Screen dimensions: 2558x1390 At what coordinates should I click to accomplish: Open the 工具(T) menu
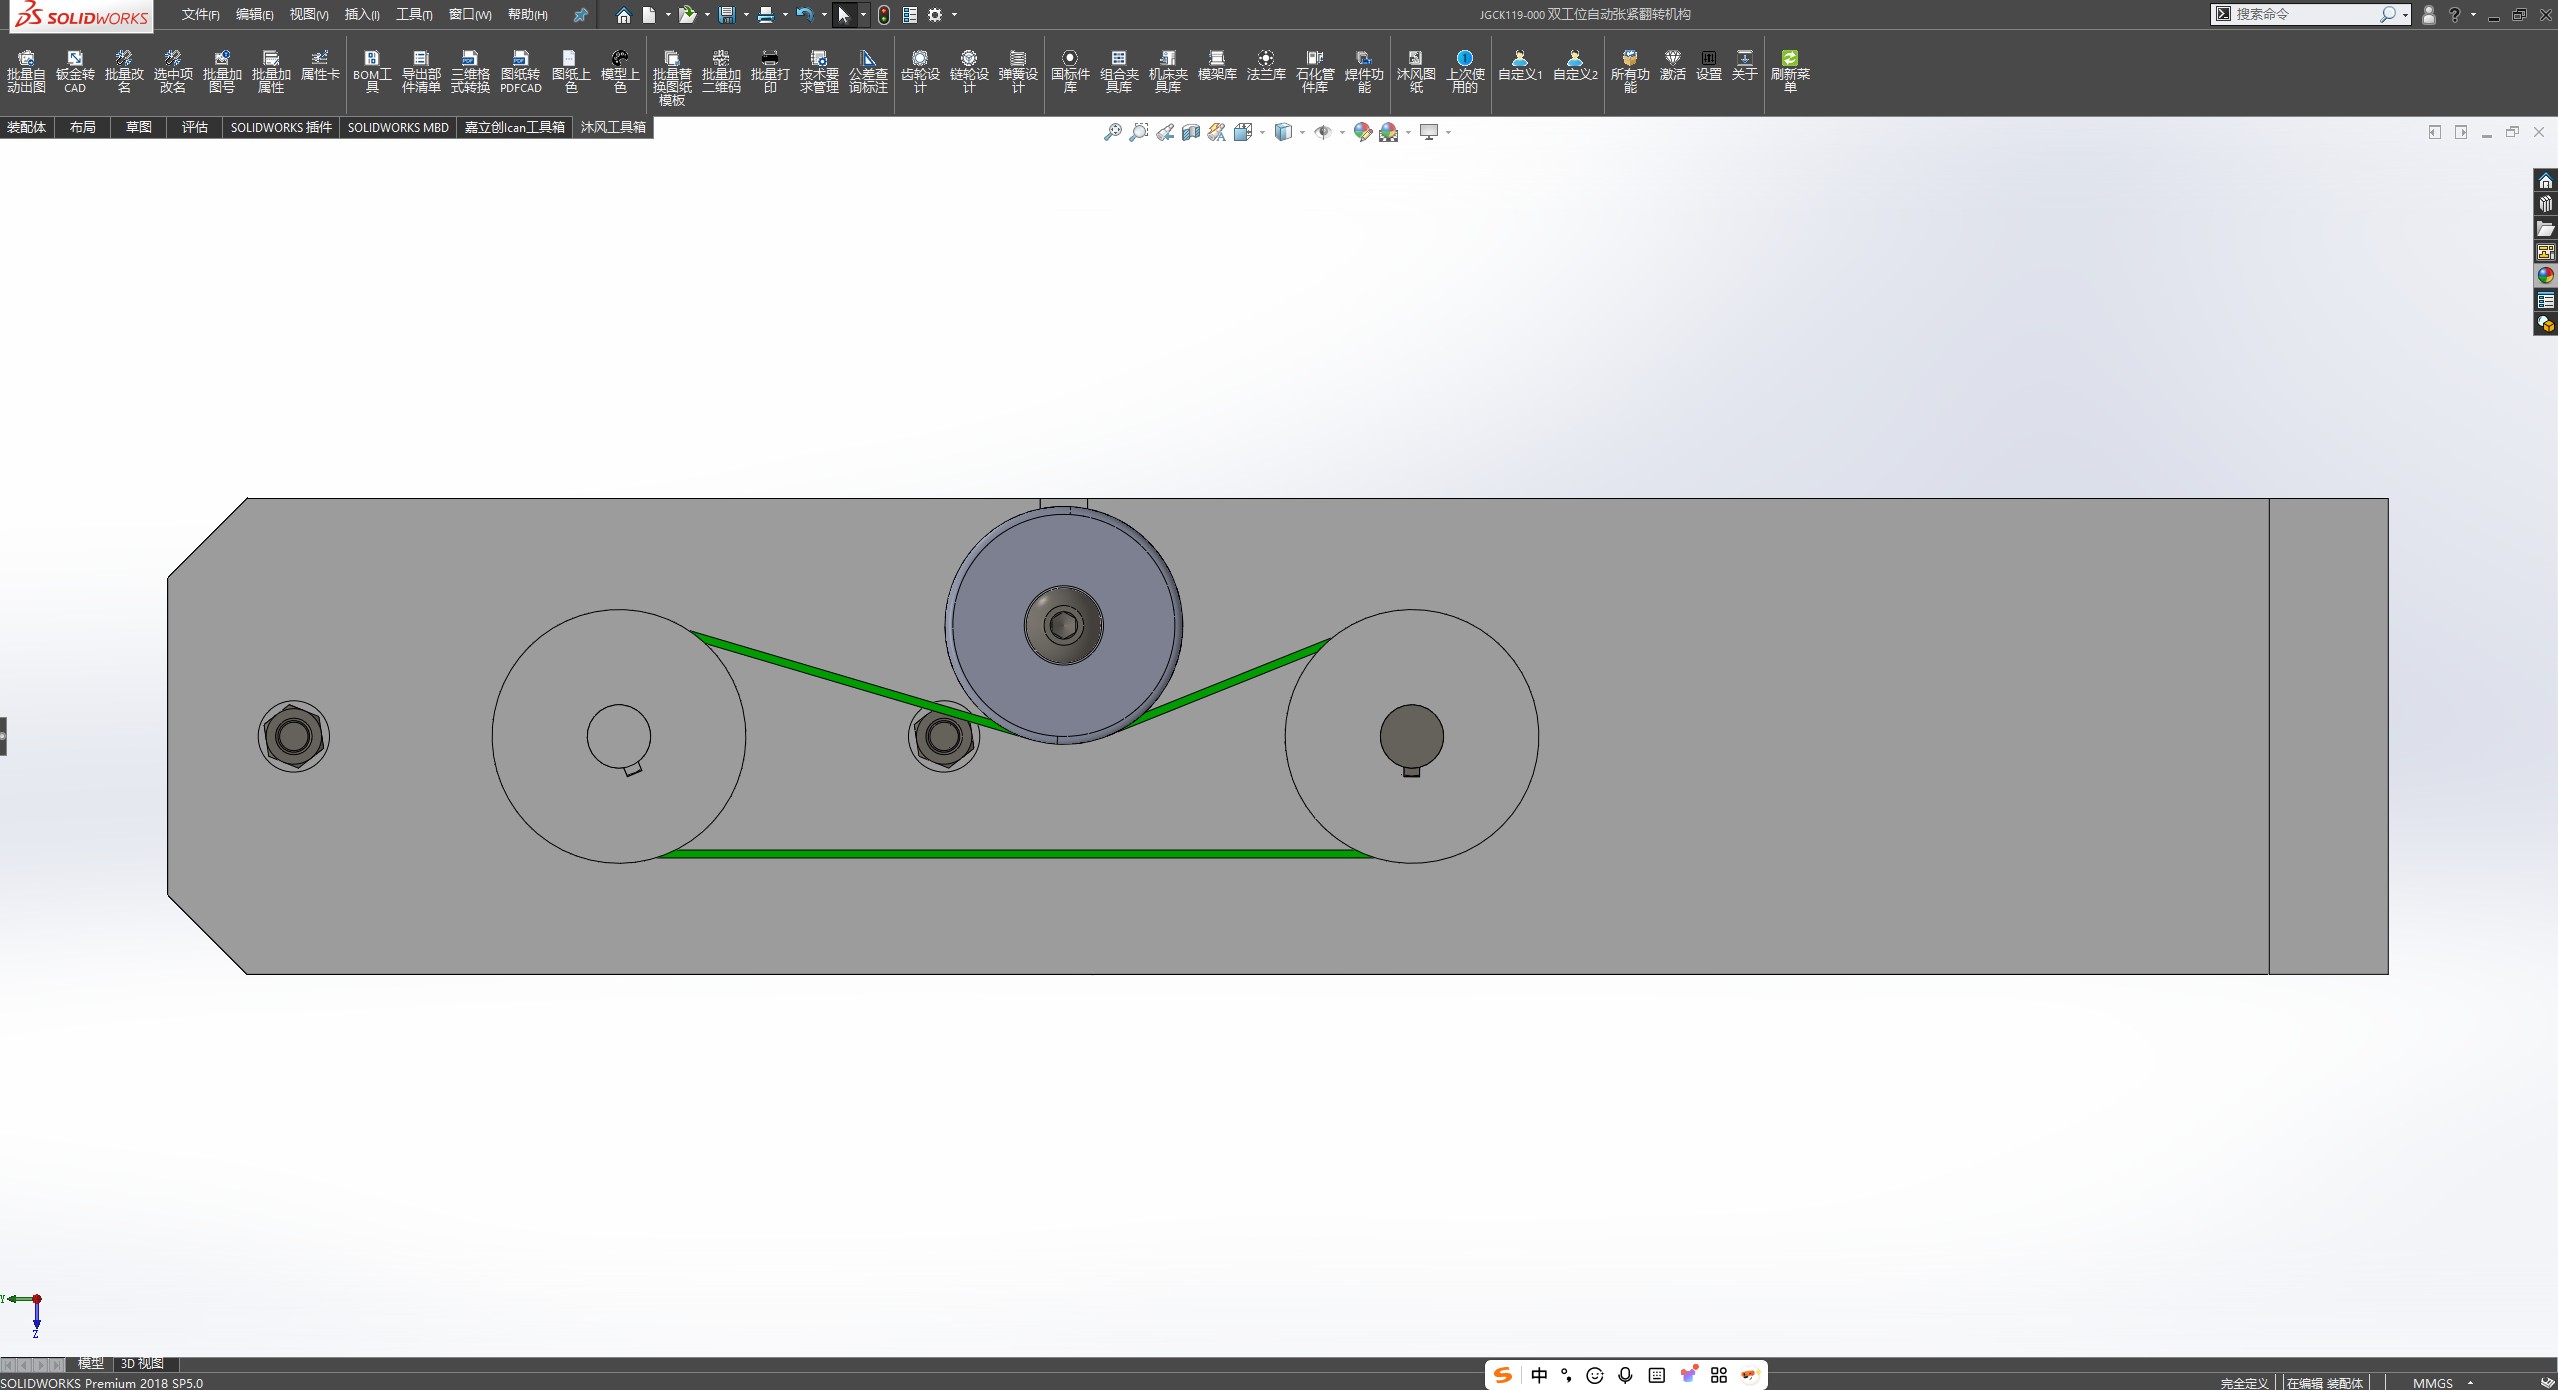pos(414,15)
